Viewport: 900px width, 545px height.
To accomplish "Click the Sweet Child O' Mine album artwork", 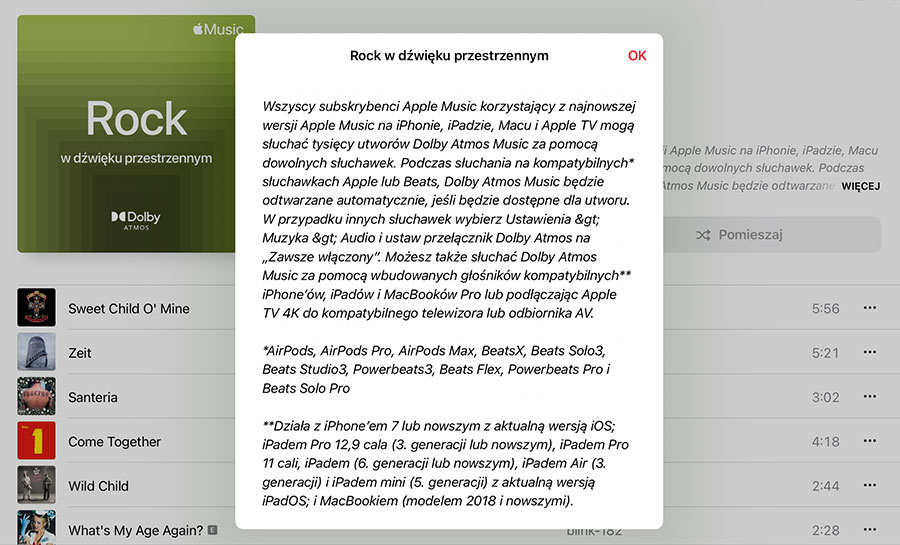I will (36, 308).
